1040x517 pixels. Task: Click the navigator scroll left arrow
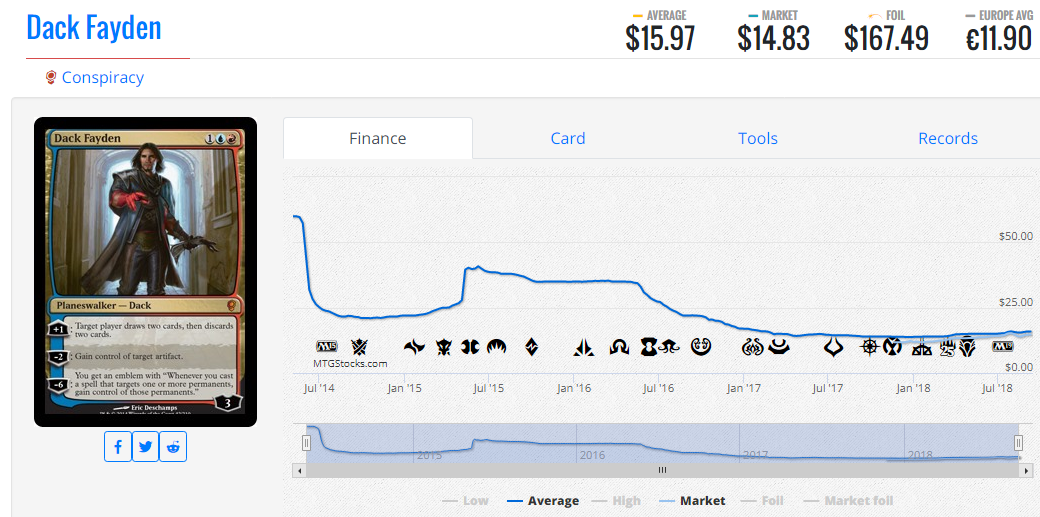click(300, 470)
